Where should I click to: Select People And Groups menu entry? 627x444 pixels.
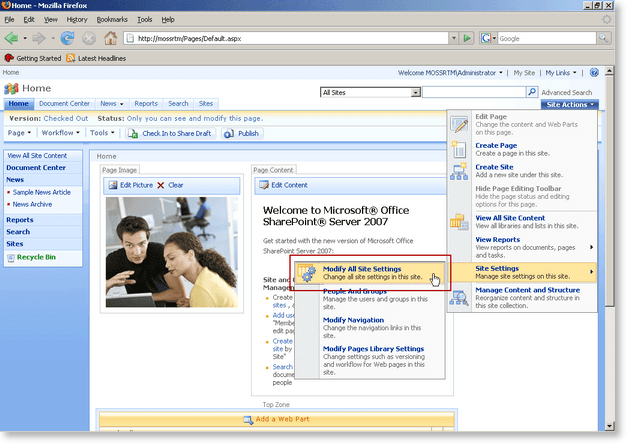click(x=355, y=292)
